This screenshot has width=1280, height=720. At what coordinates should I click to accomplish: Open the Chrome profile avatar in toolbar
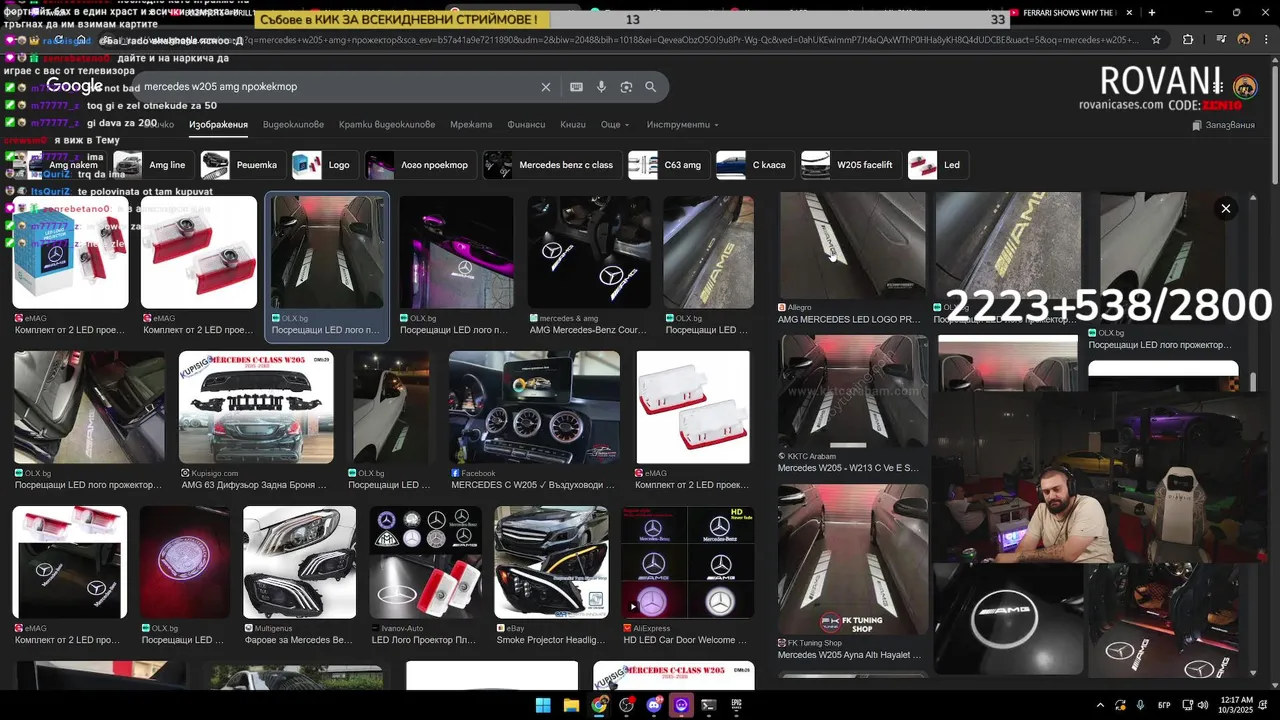[1244, 40]
